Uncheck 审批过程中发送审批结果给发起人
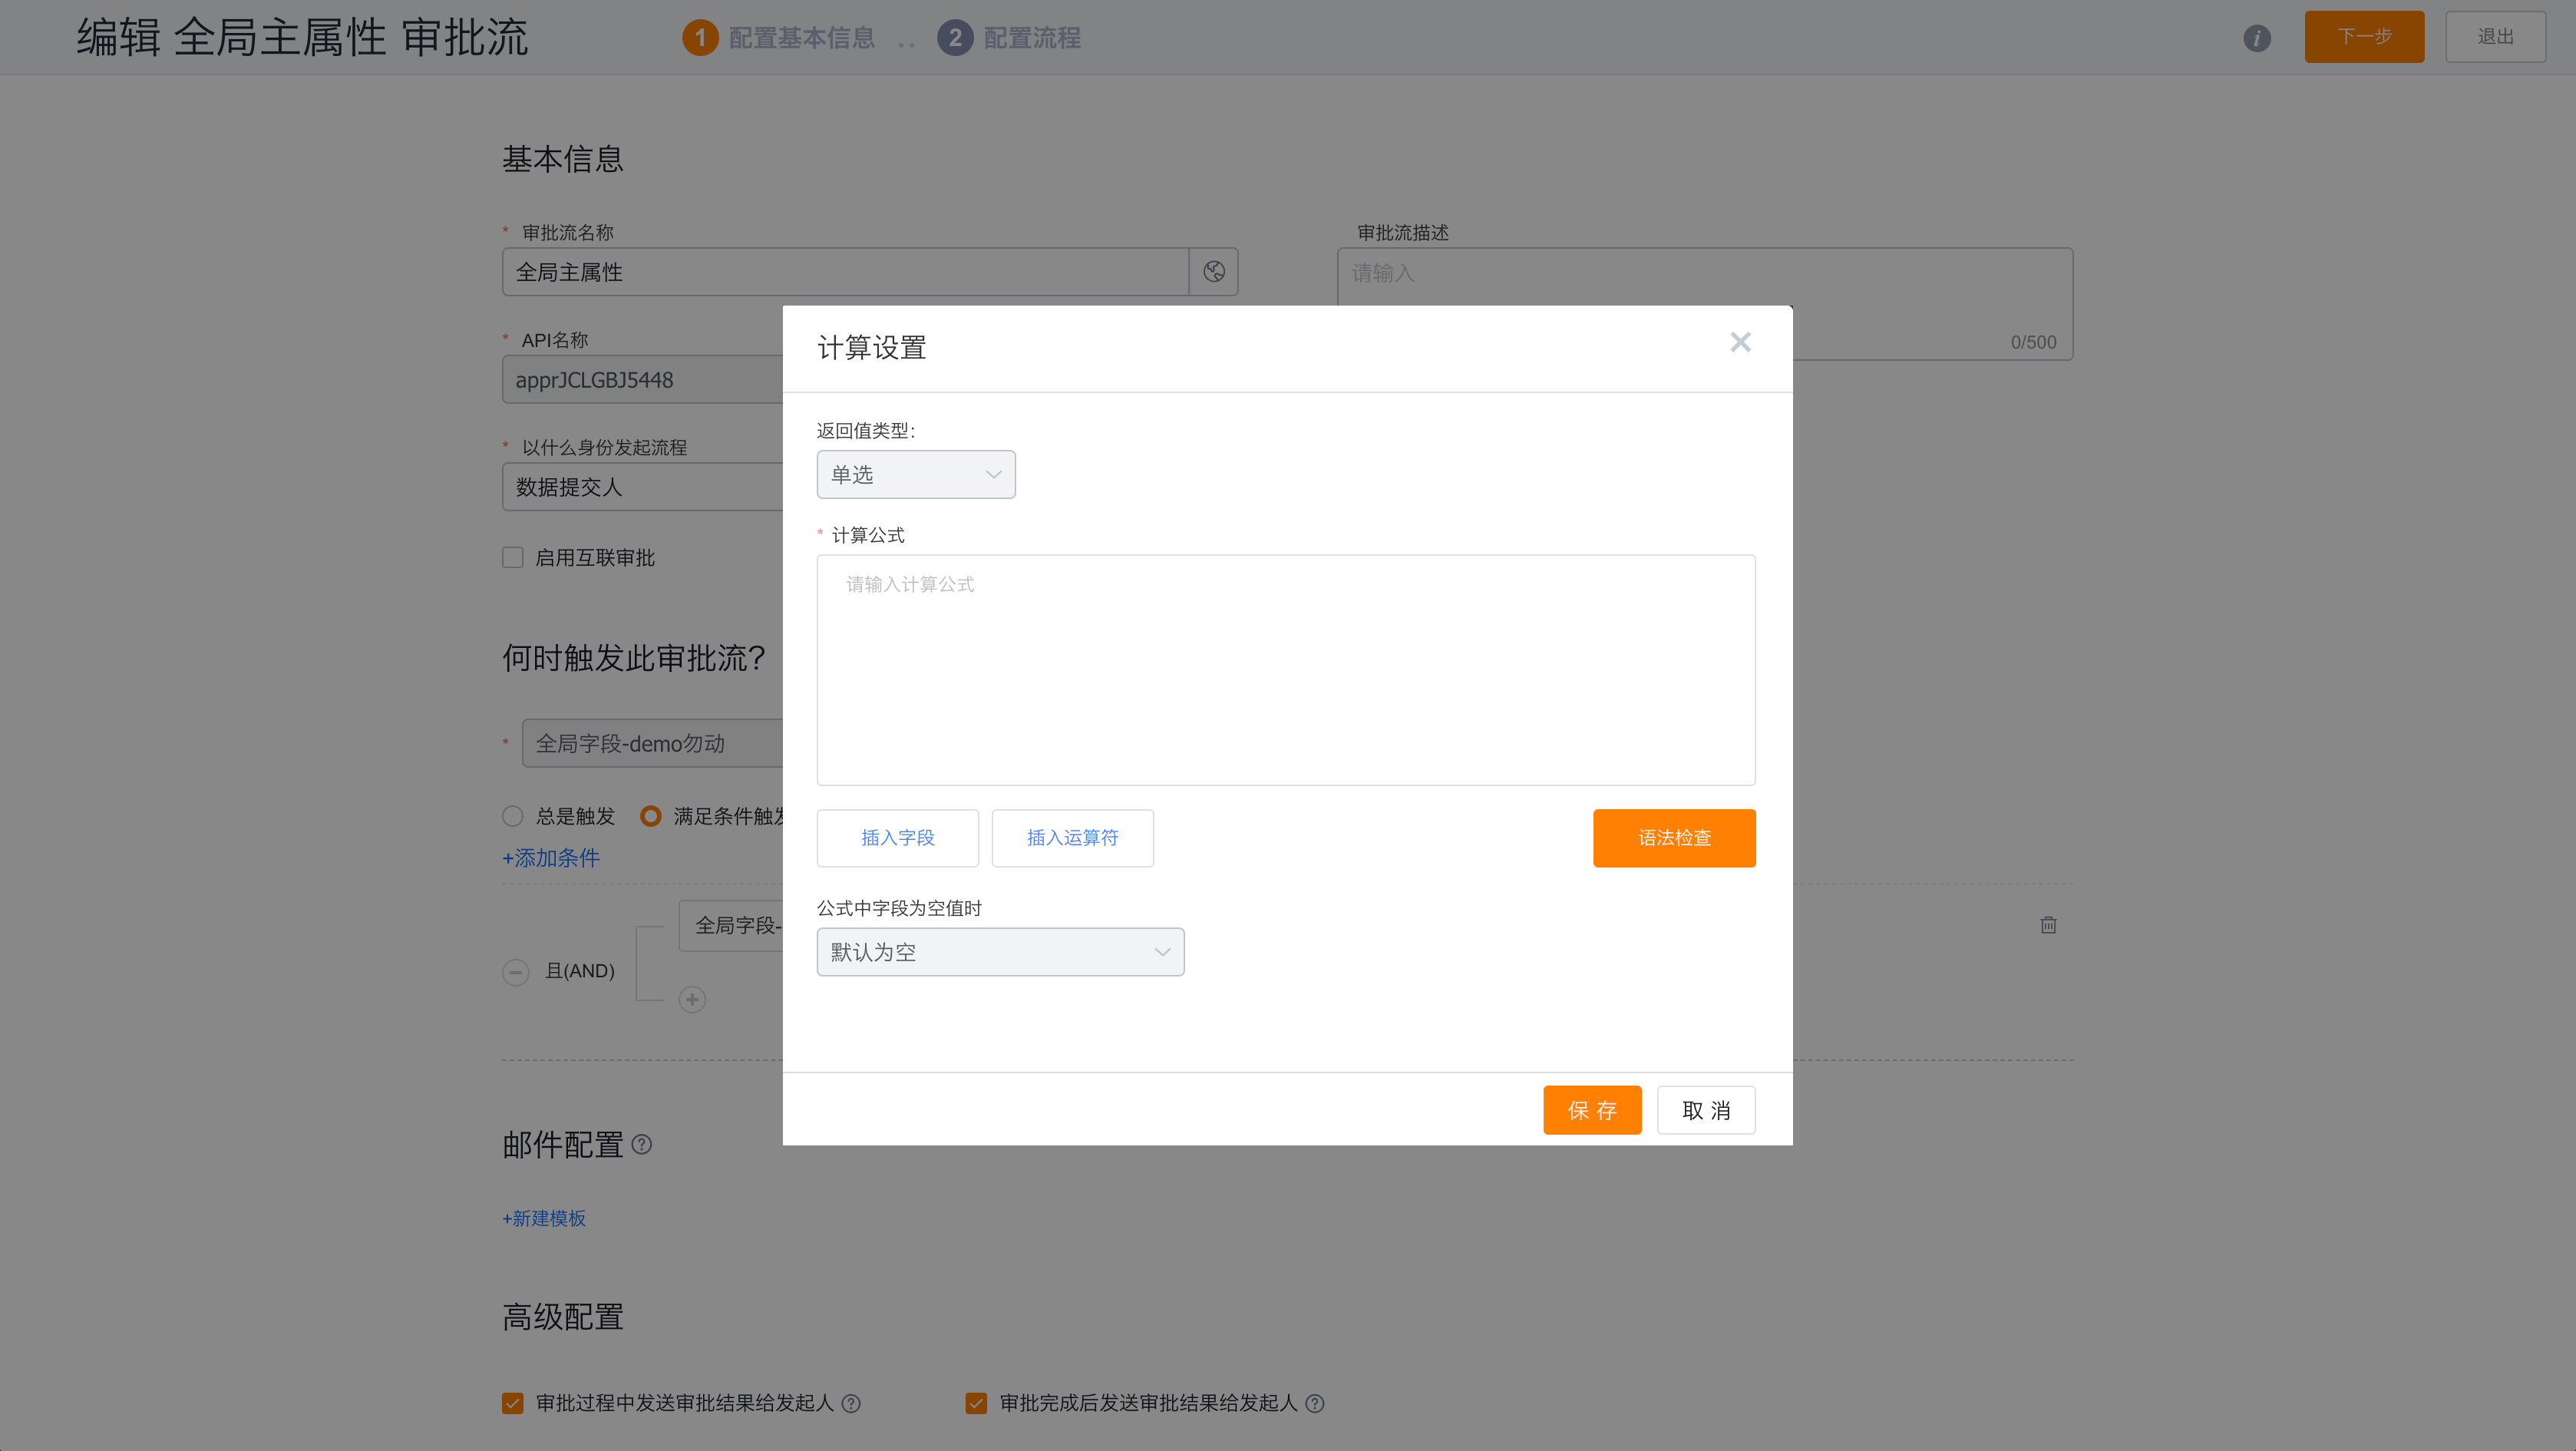 [513, 1403]
